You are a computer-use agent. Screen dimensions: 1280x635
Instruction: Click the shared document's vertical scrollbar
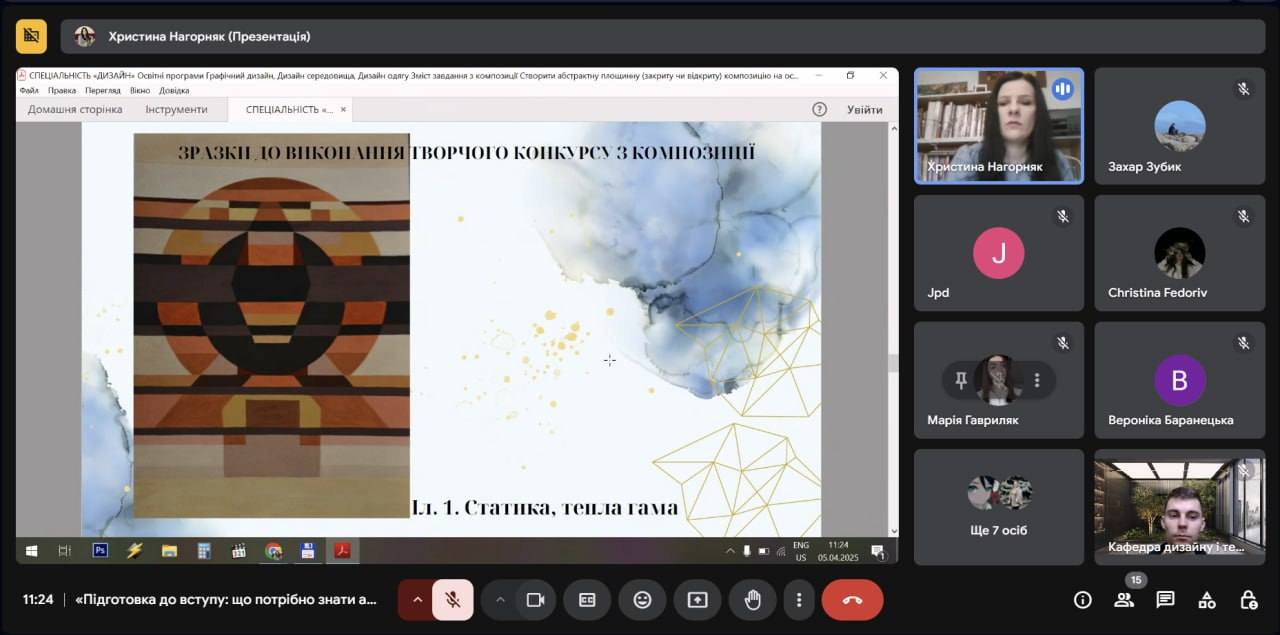point(893,364)
